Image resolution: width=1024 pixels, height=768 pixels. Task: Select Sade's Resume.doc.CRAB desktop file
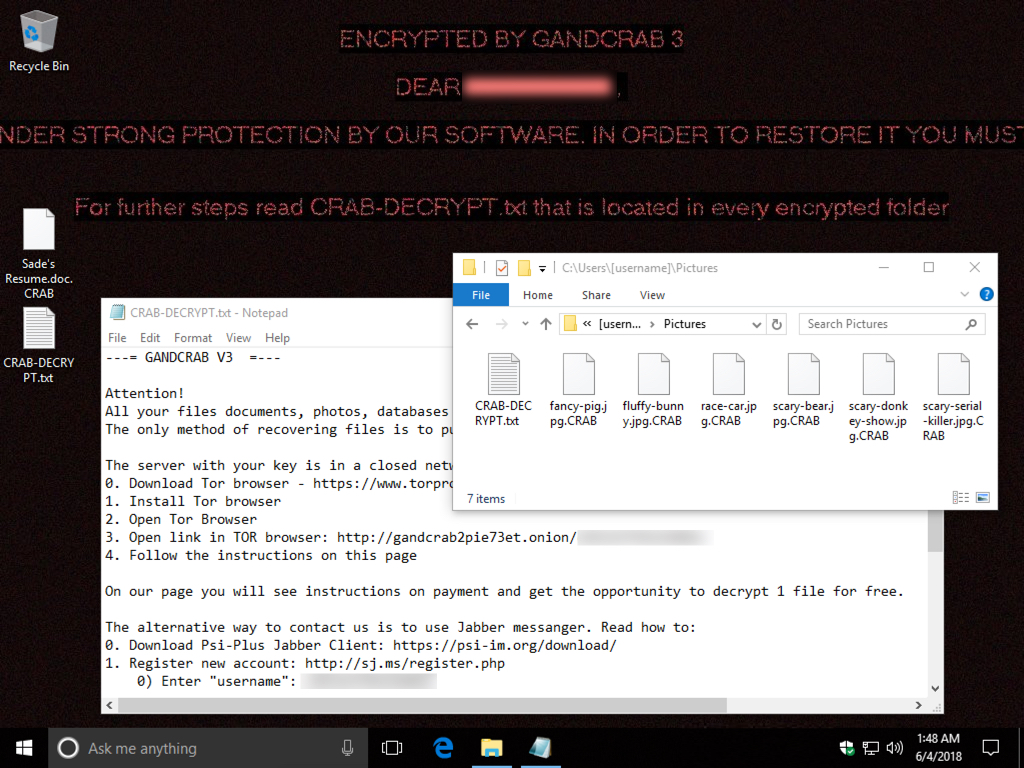pyautogui.click(x=39, y=253)
